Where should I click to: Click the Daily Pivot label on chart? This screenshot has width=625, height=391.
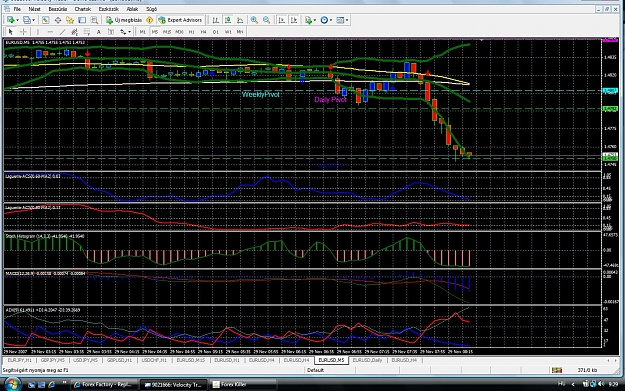(x=330, y=100)
